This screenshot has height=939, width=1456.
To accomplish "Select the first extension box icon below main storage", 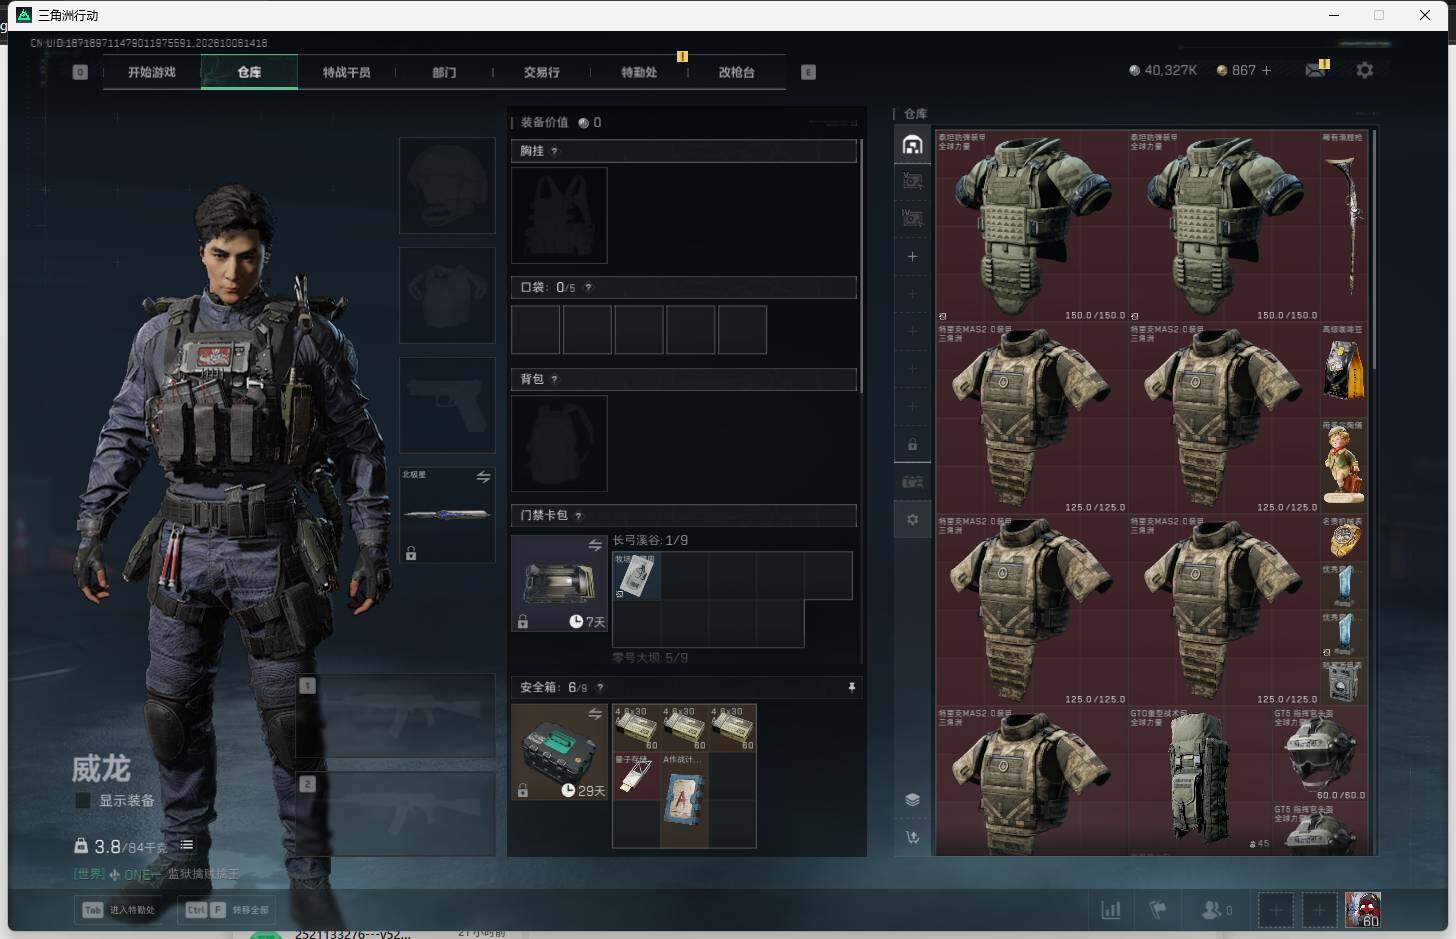I will point(912,182).
